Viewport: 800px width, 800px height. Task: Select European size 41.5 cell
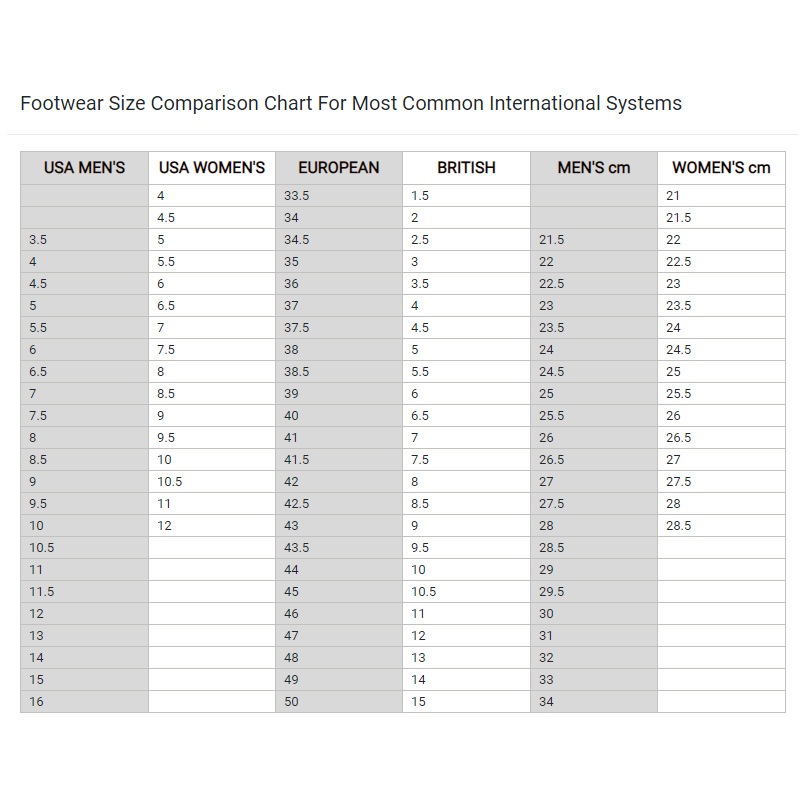click(339, 460)
